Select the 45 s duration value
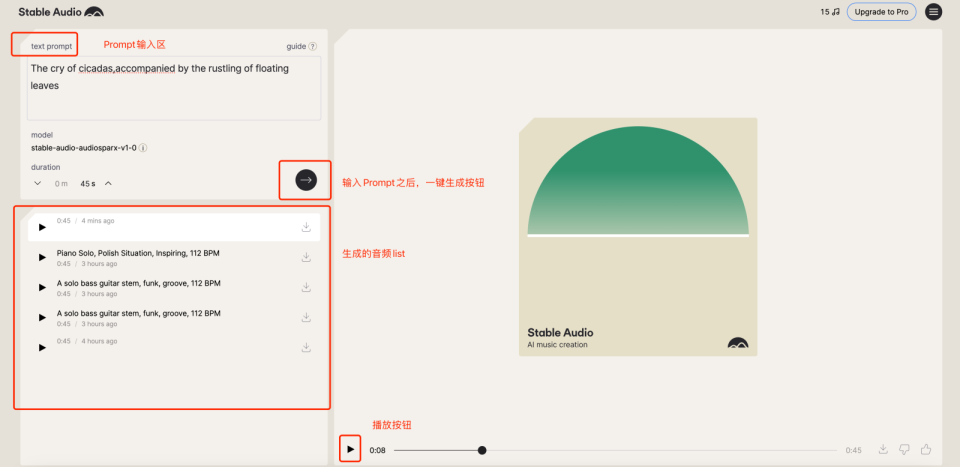This screenshot has width=960, height=467. pos(88,184)
